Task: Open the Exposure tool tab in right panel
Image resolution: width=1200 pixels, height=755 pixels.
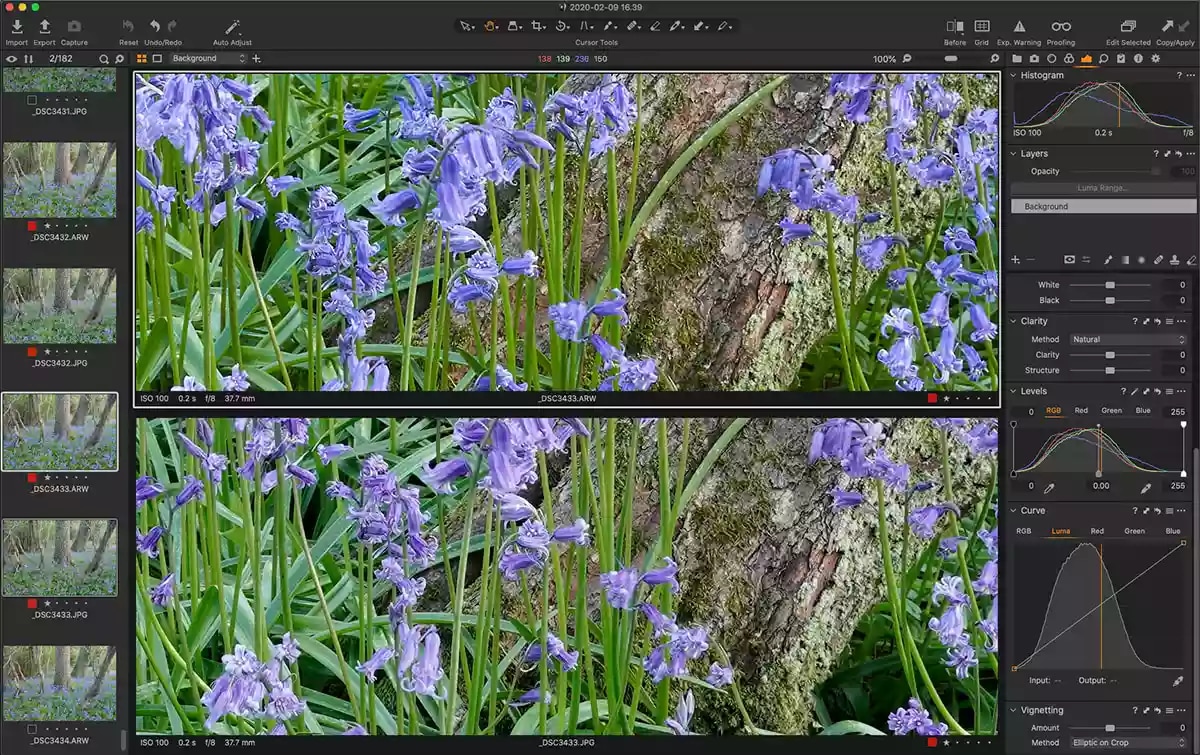Action: 1089,58
